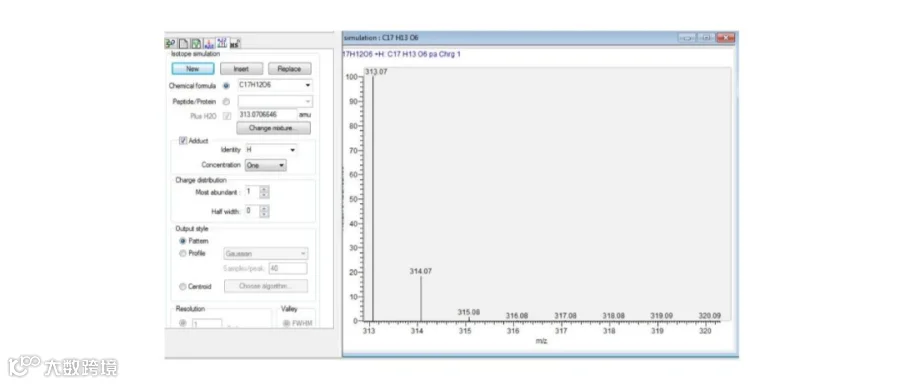Open the first tab icon with molecule symbol
The height and width of the screenshot is (384, 900).
170,44
